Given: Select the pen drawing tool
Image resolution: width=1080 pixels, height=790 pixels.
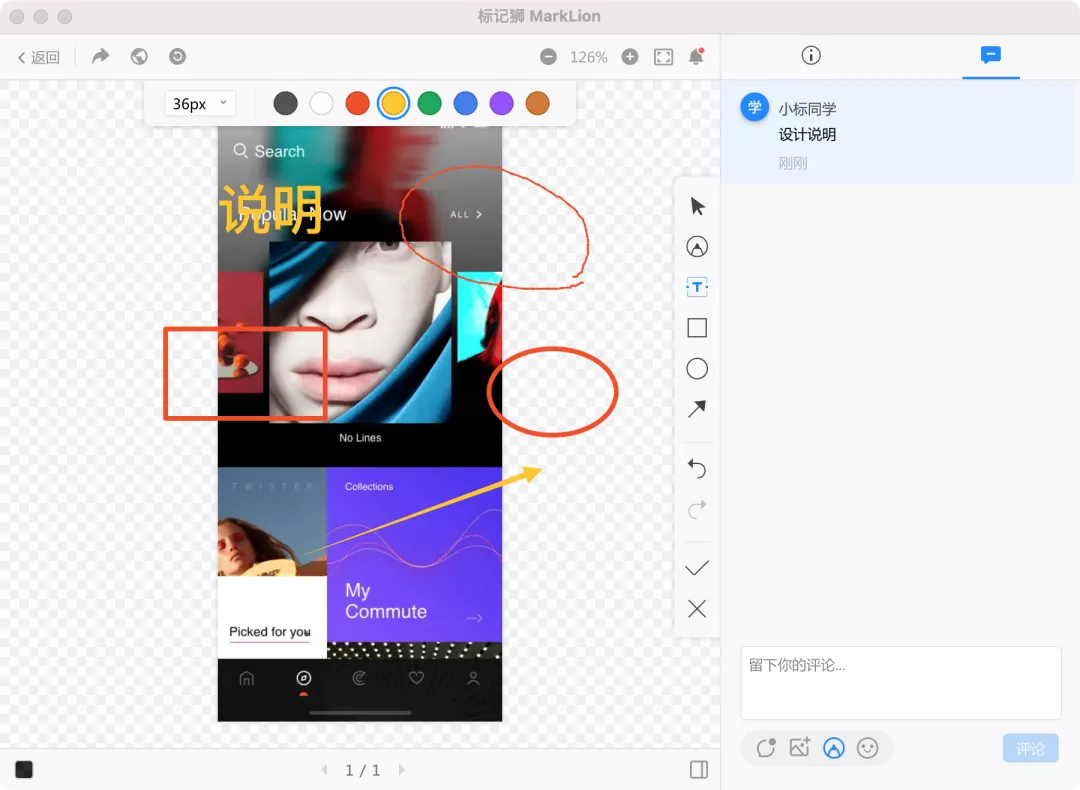Looking at the screenshot, I should pyautogui.click(x=697, y=247).
